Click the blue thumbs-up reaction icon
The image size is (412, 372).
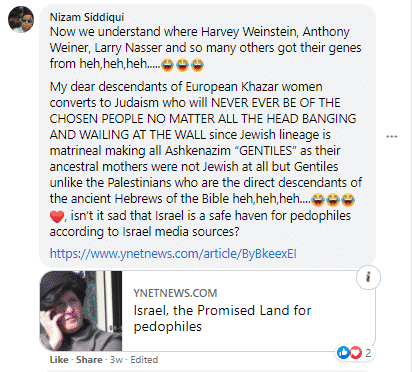[343, 352]
